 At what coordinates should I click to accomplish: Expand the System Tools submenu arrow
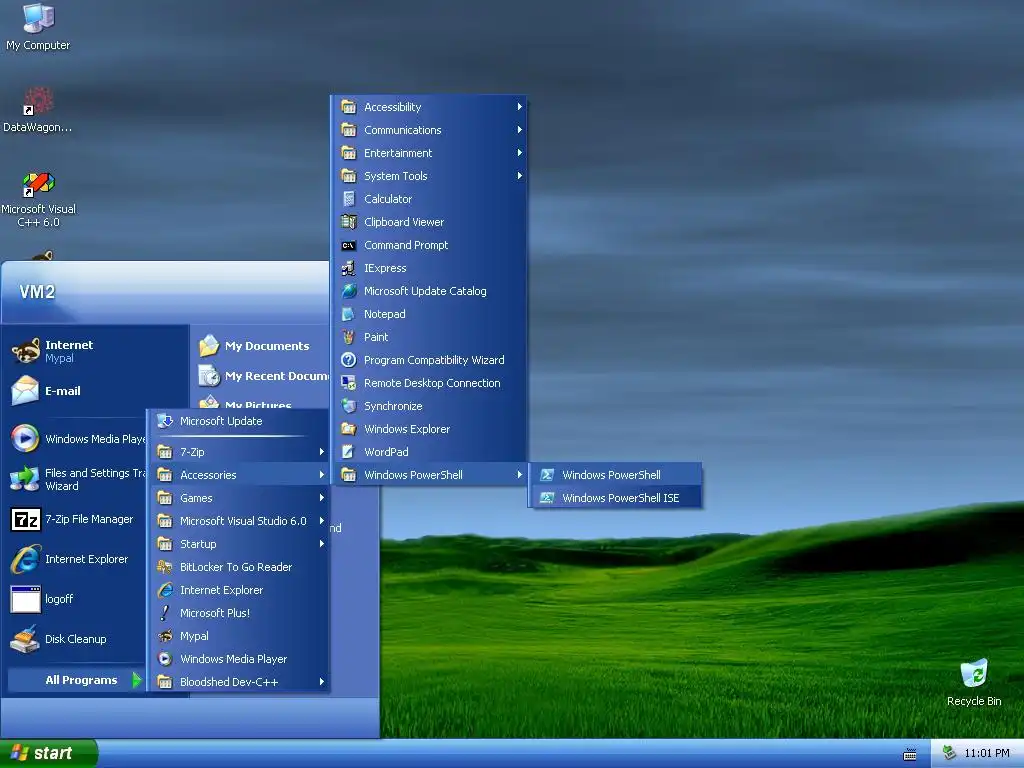[x=520, y=175]
